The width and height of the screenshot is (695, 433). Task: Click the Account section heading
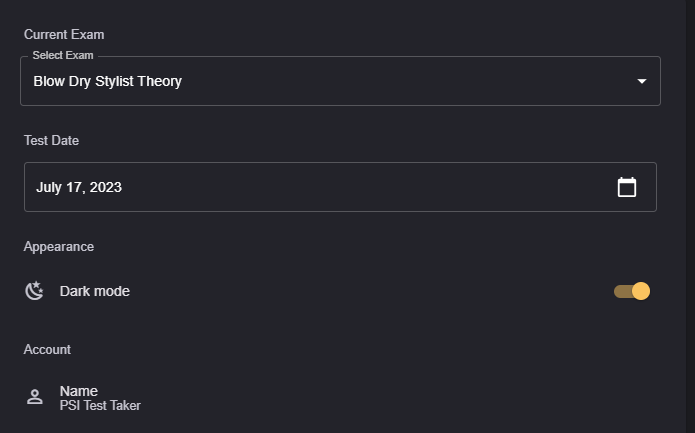tap(47, 349)
